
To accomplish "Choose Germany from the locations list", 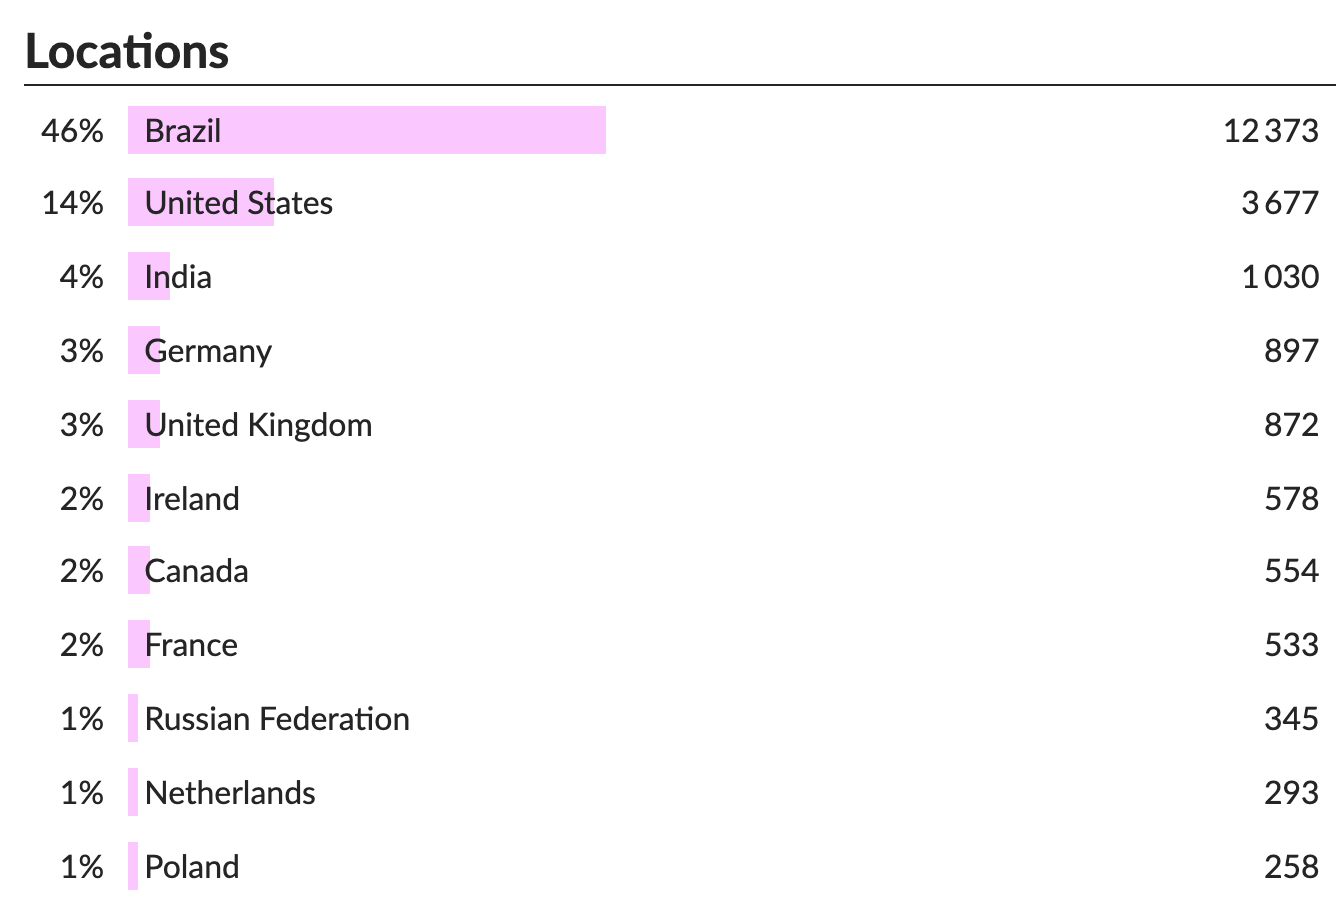I will [x=208, y=351].
